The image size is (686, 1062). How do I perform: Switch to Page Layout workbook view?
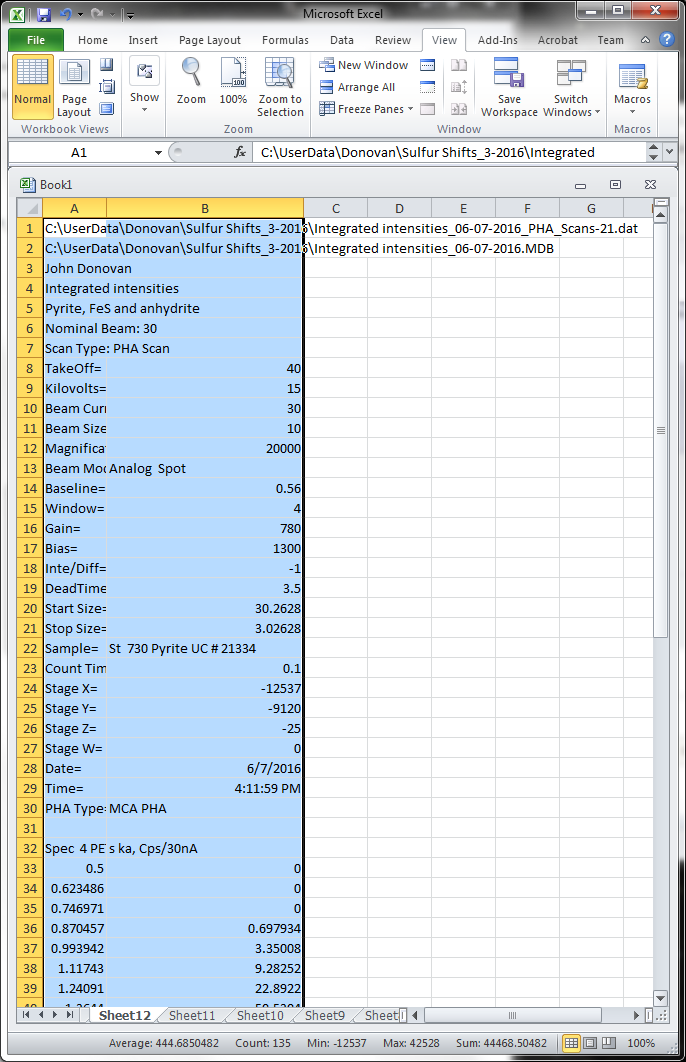[x=74, y=87]
